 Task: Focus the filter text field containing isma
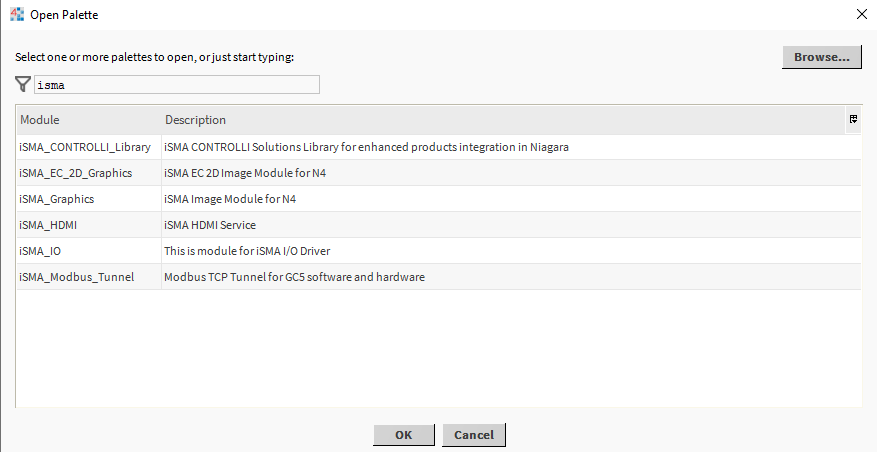[177, 85]
